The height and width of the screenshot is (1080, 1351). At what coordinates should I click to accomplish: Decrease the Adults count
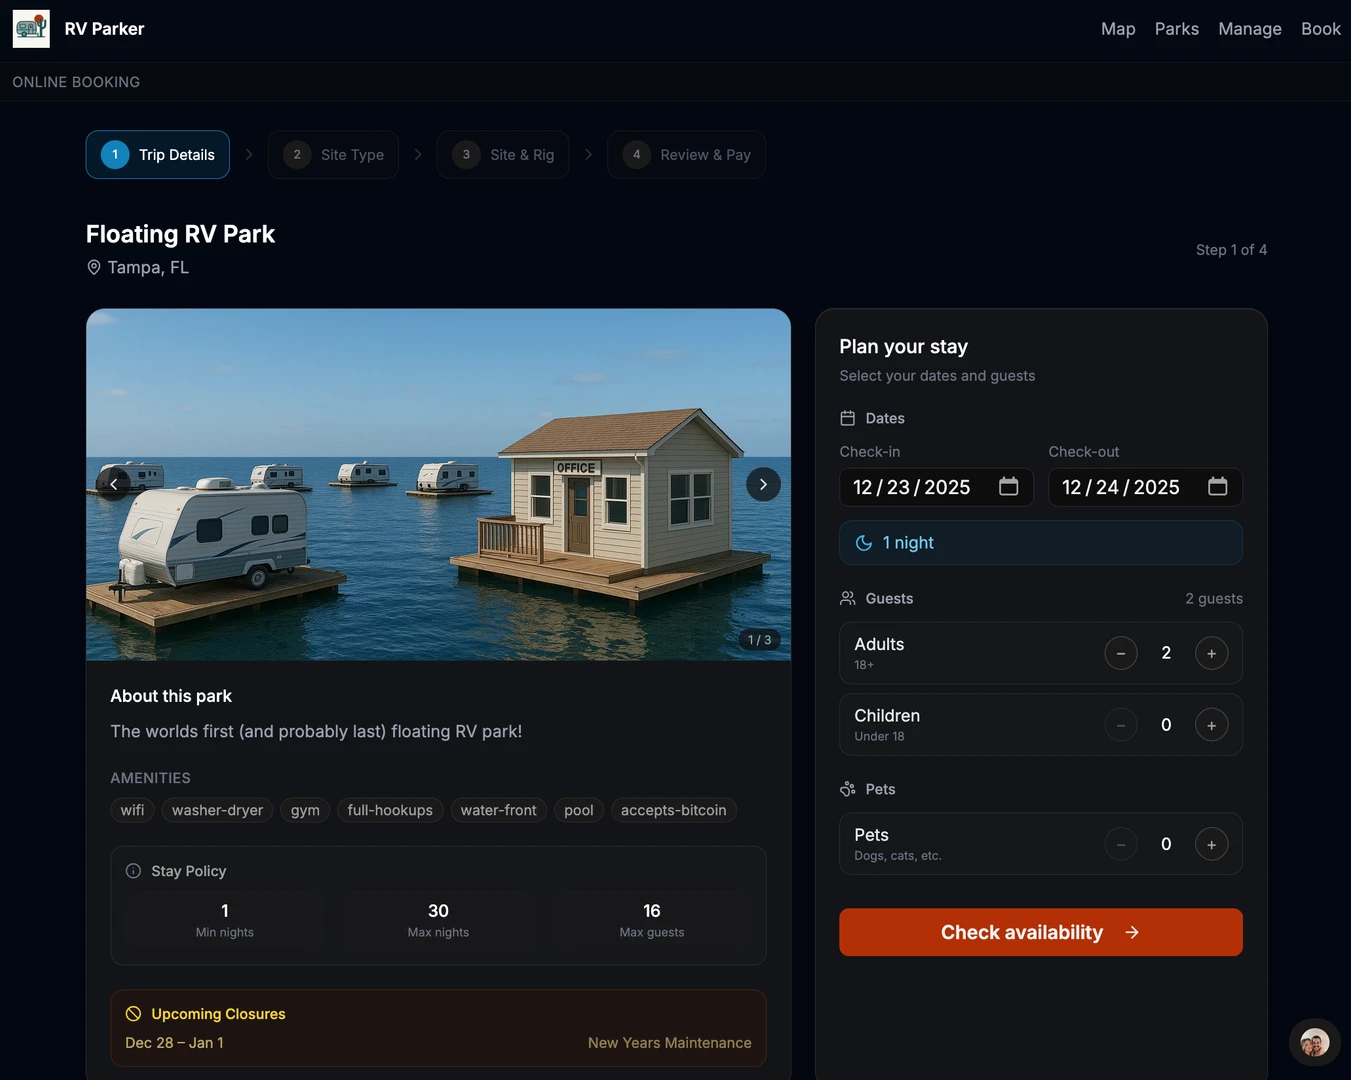click(1120, 654)
